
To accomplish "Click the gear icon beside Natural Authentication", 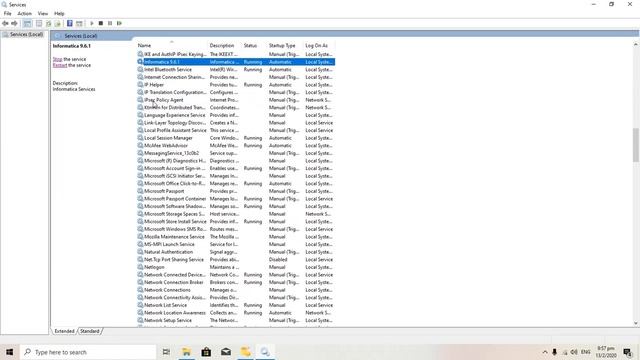I will (140, 252).
